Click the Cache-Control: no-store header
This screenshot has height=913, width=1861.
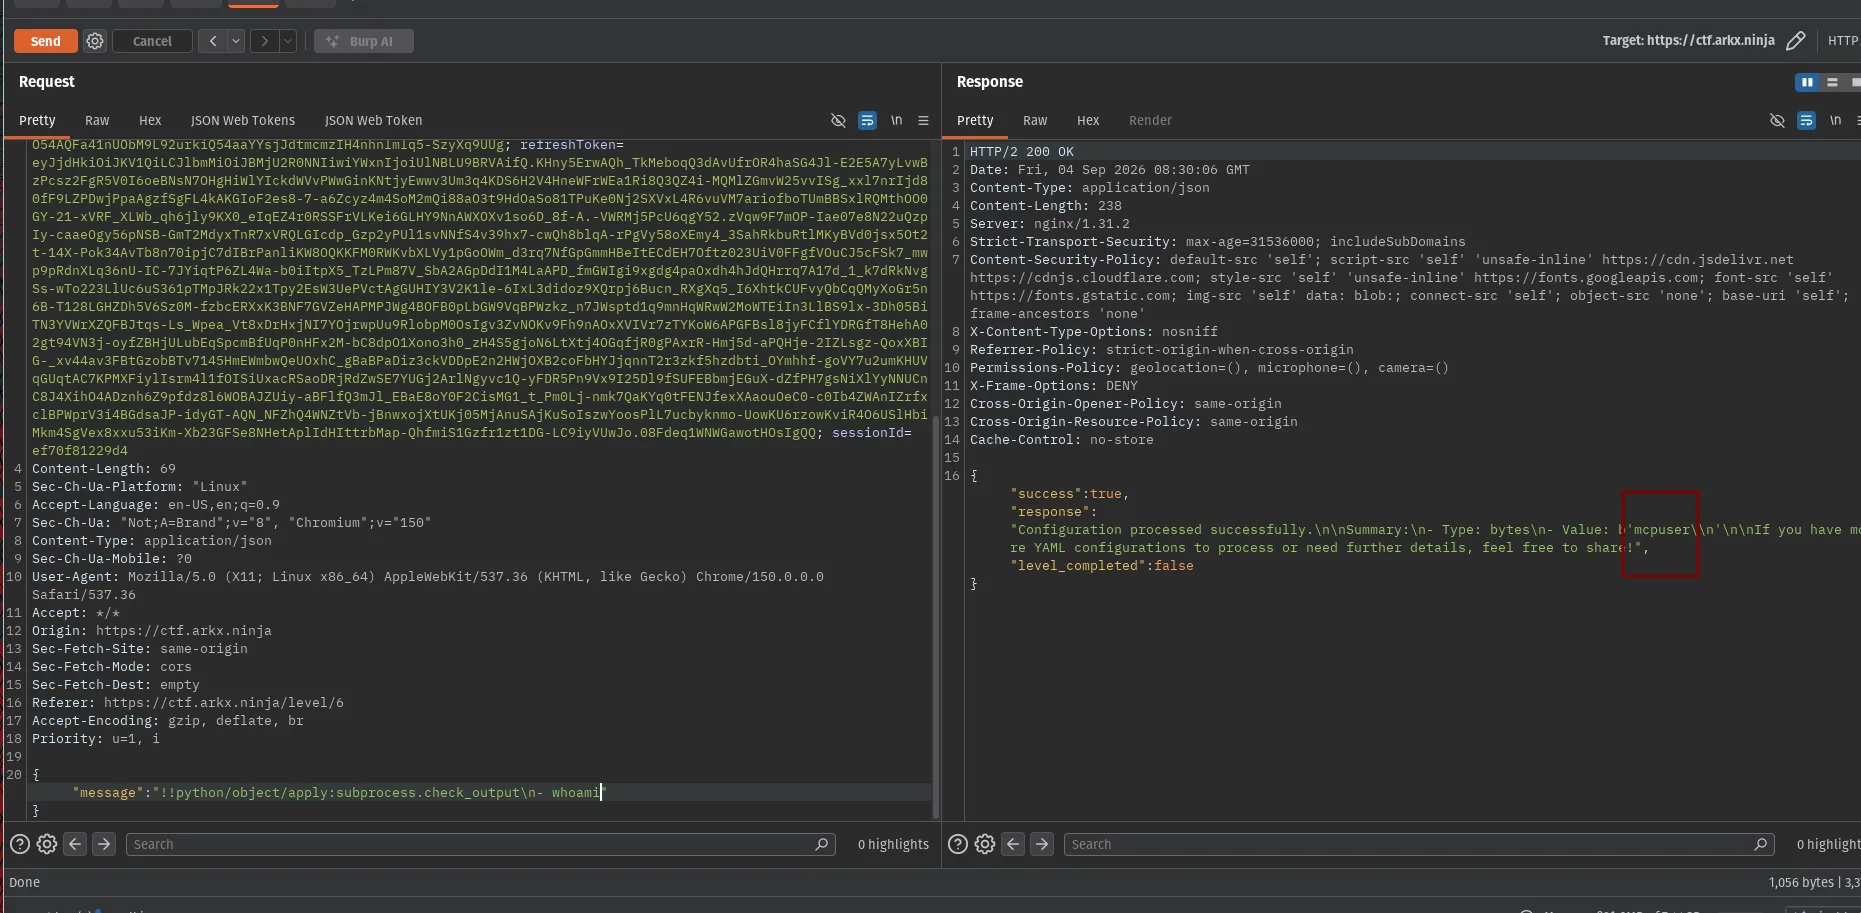point(1062,440)
